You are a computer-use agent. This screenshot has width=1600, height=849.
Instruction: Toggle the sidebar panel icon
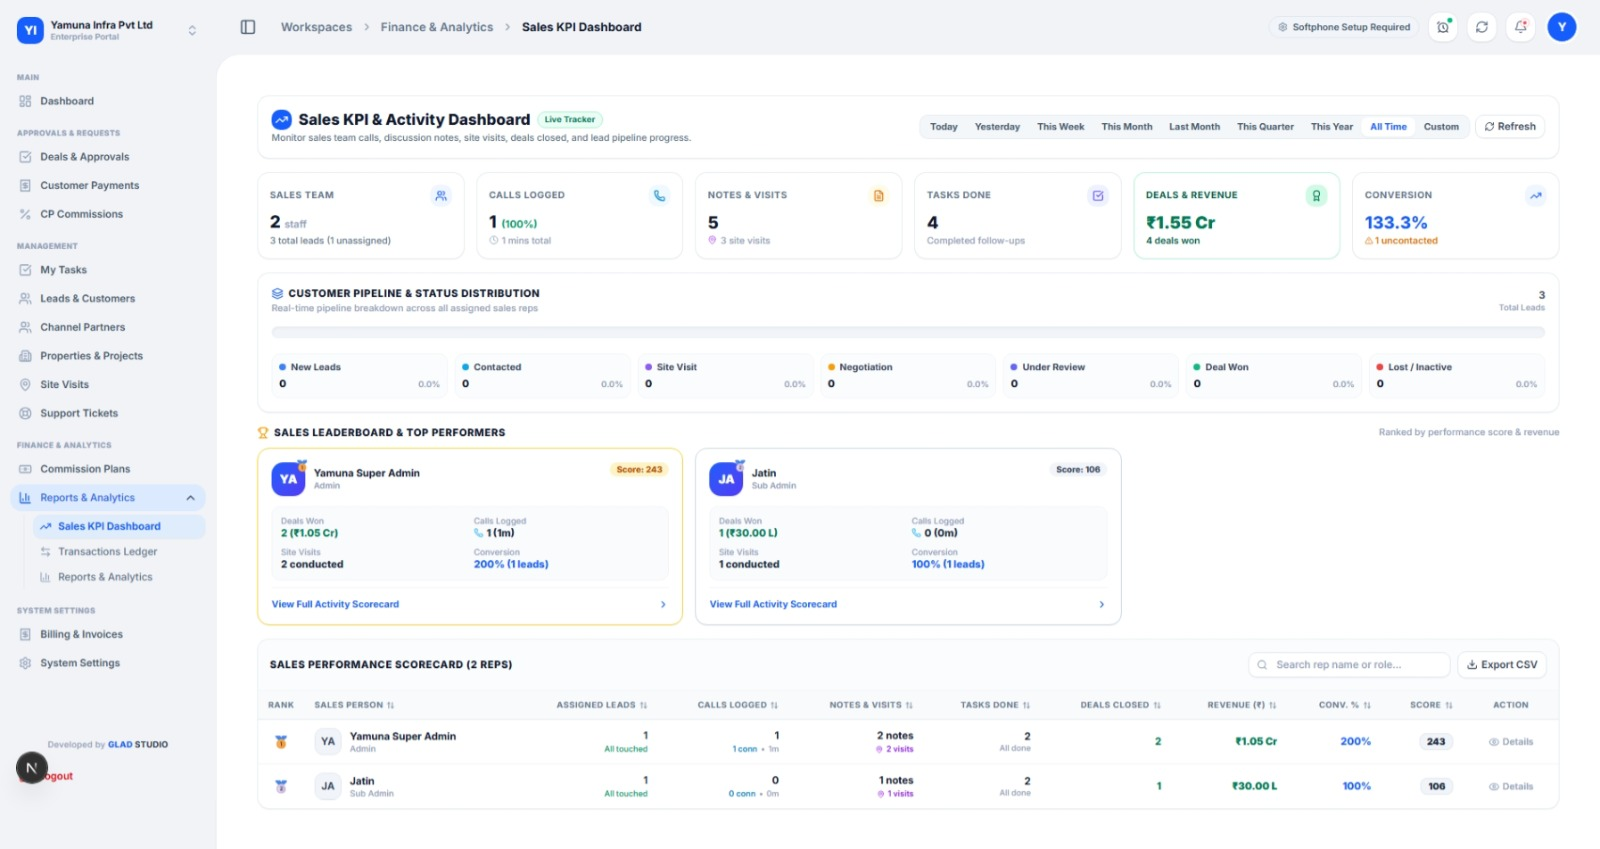coord(248,27)
